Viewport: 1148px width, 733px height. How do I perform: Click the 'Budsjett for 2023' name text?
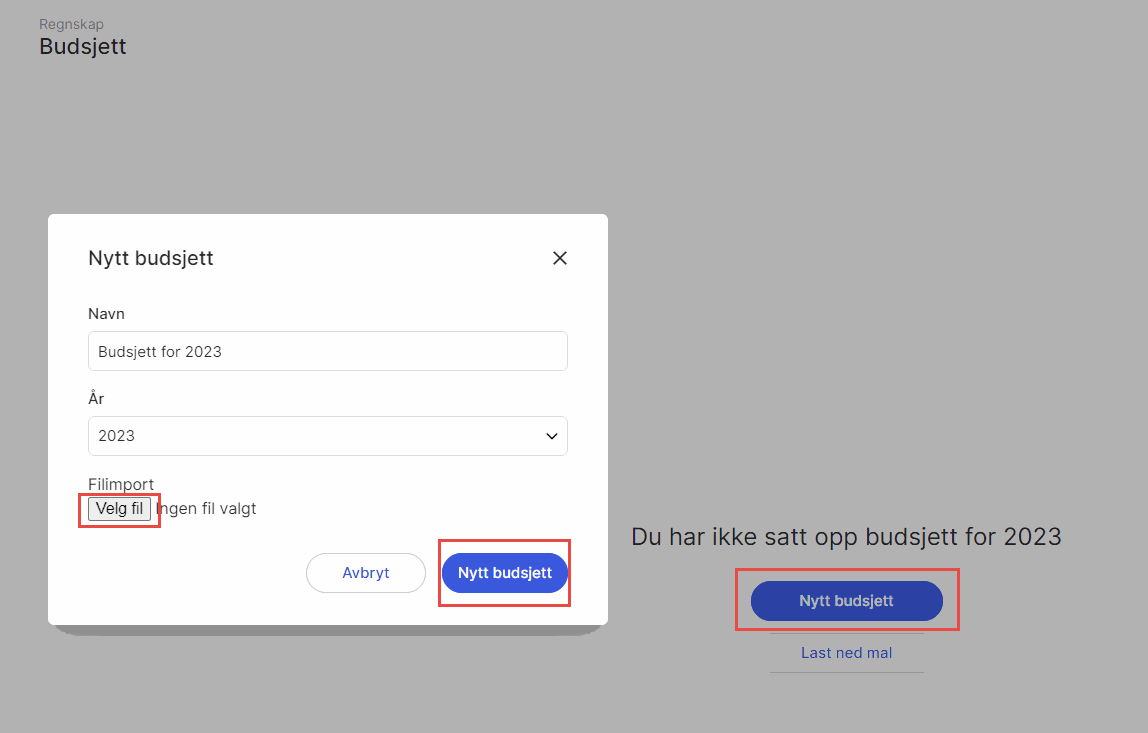coord(160,351)
